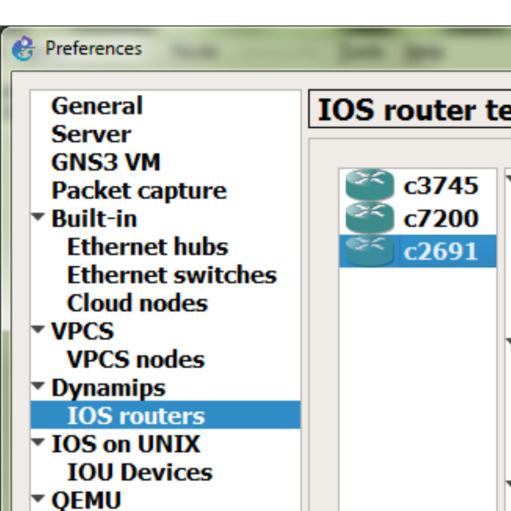Click the QEMU category label
The image size is (511, 511).
[x=86, y=500]
